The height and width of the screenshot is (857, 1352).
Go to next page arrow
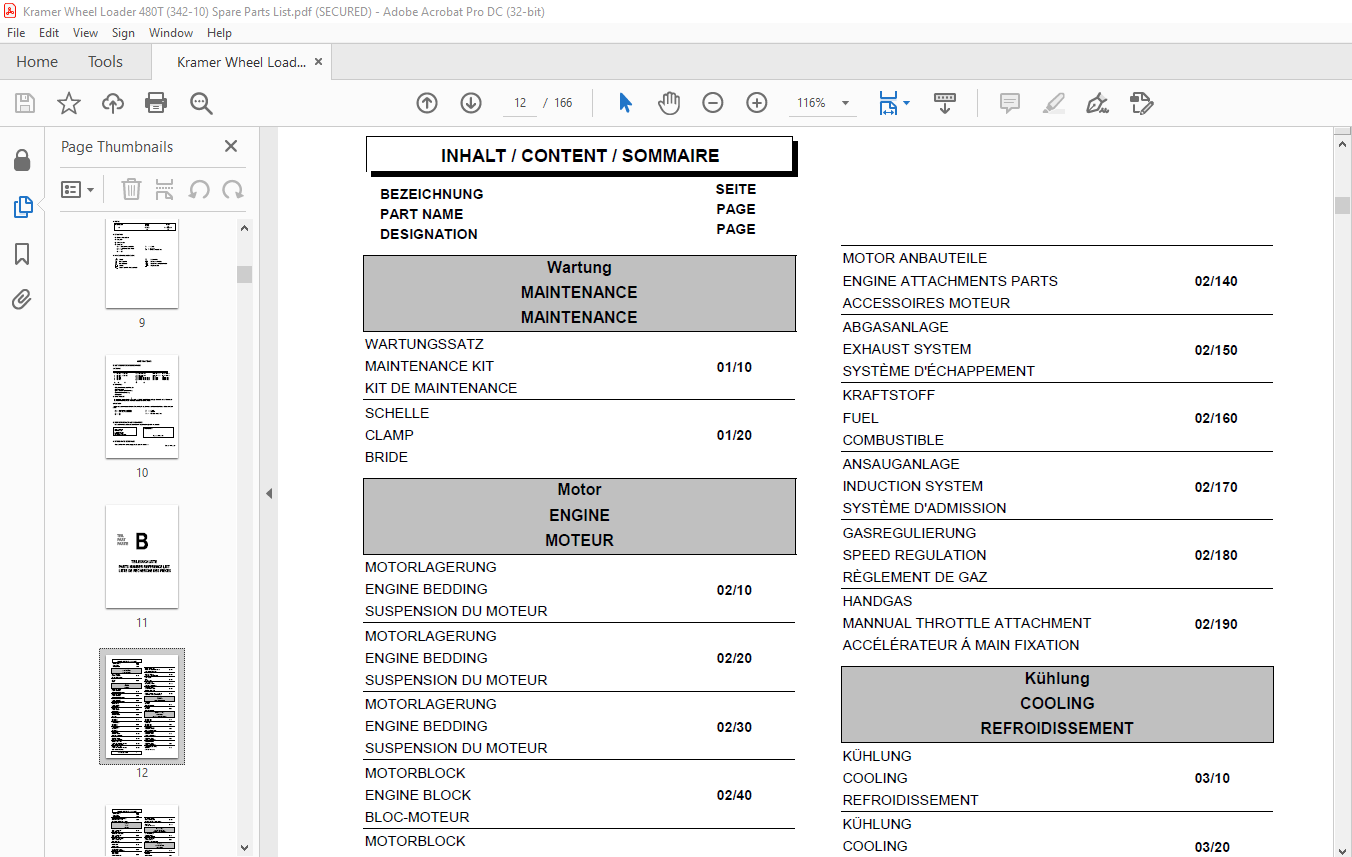471,103
